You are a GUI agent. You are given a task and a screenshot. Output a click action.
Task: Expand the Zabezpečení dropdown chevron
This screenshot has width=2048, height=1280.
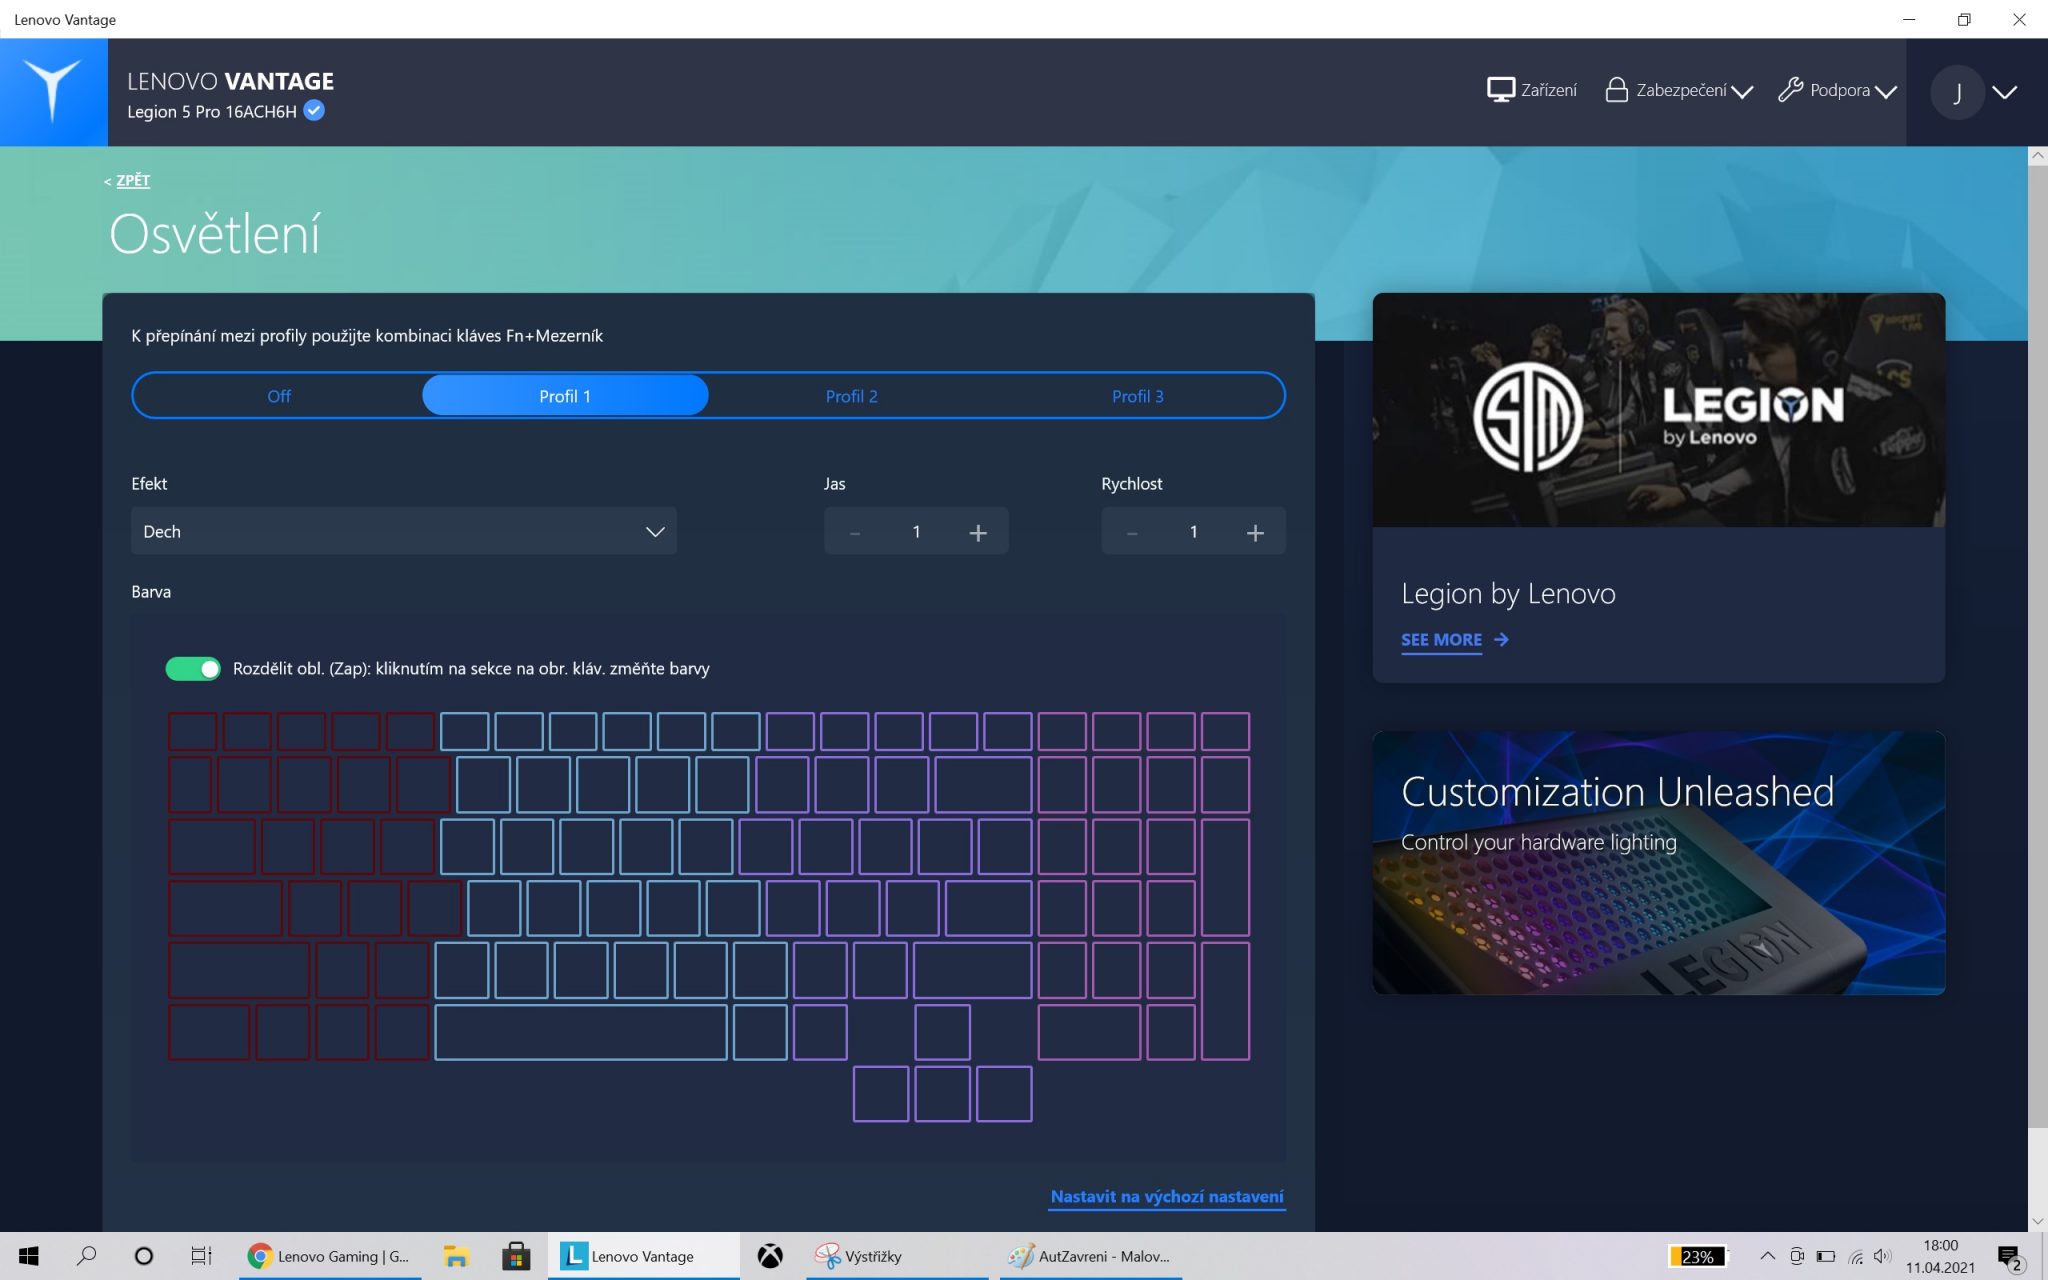click(1742, 92)
